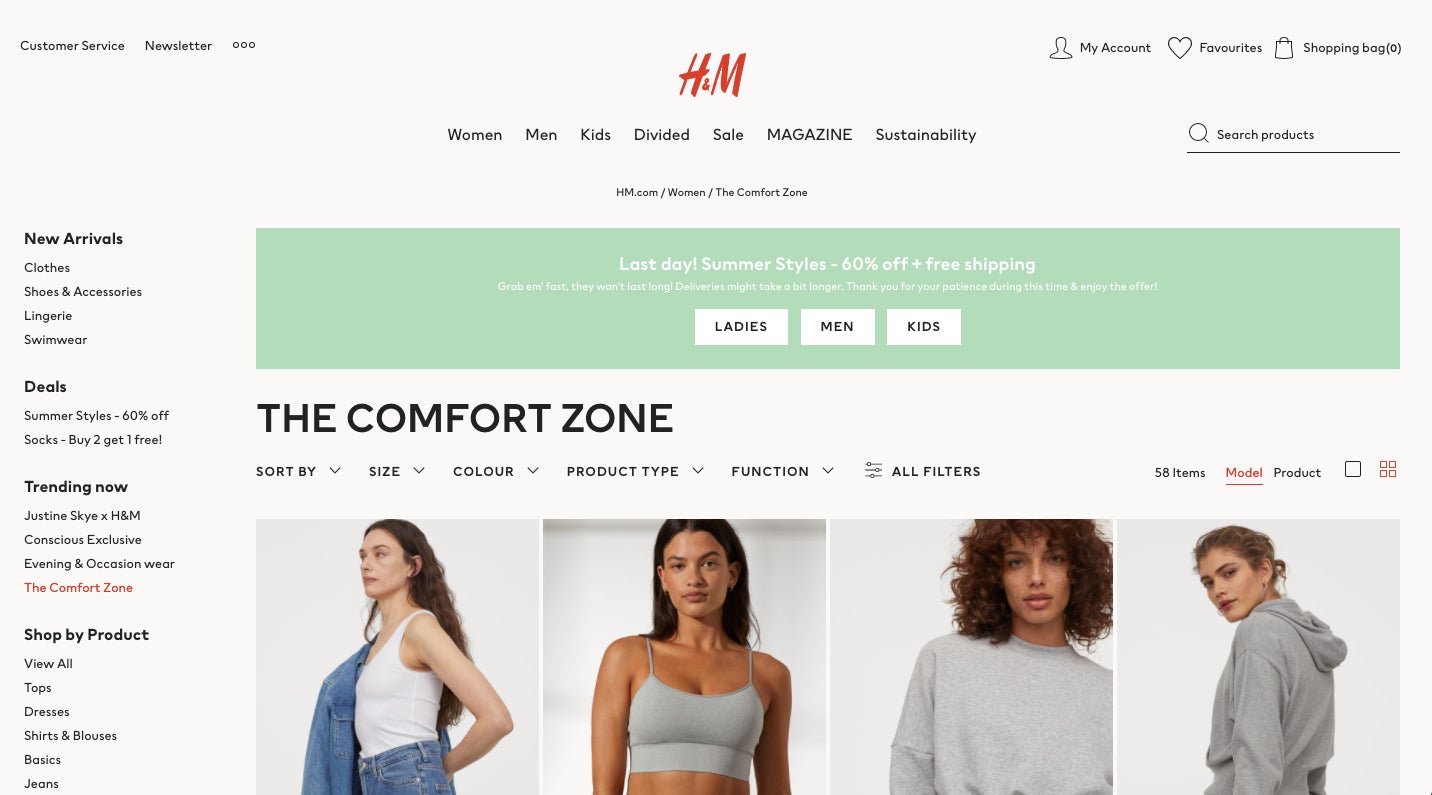The height and width of the screenshot is (795, 1432).
Task: Select the Model image view
Action: 1244,473
